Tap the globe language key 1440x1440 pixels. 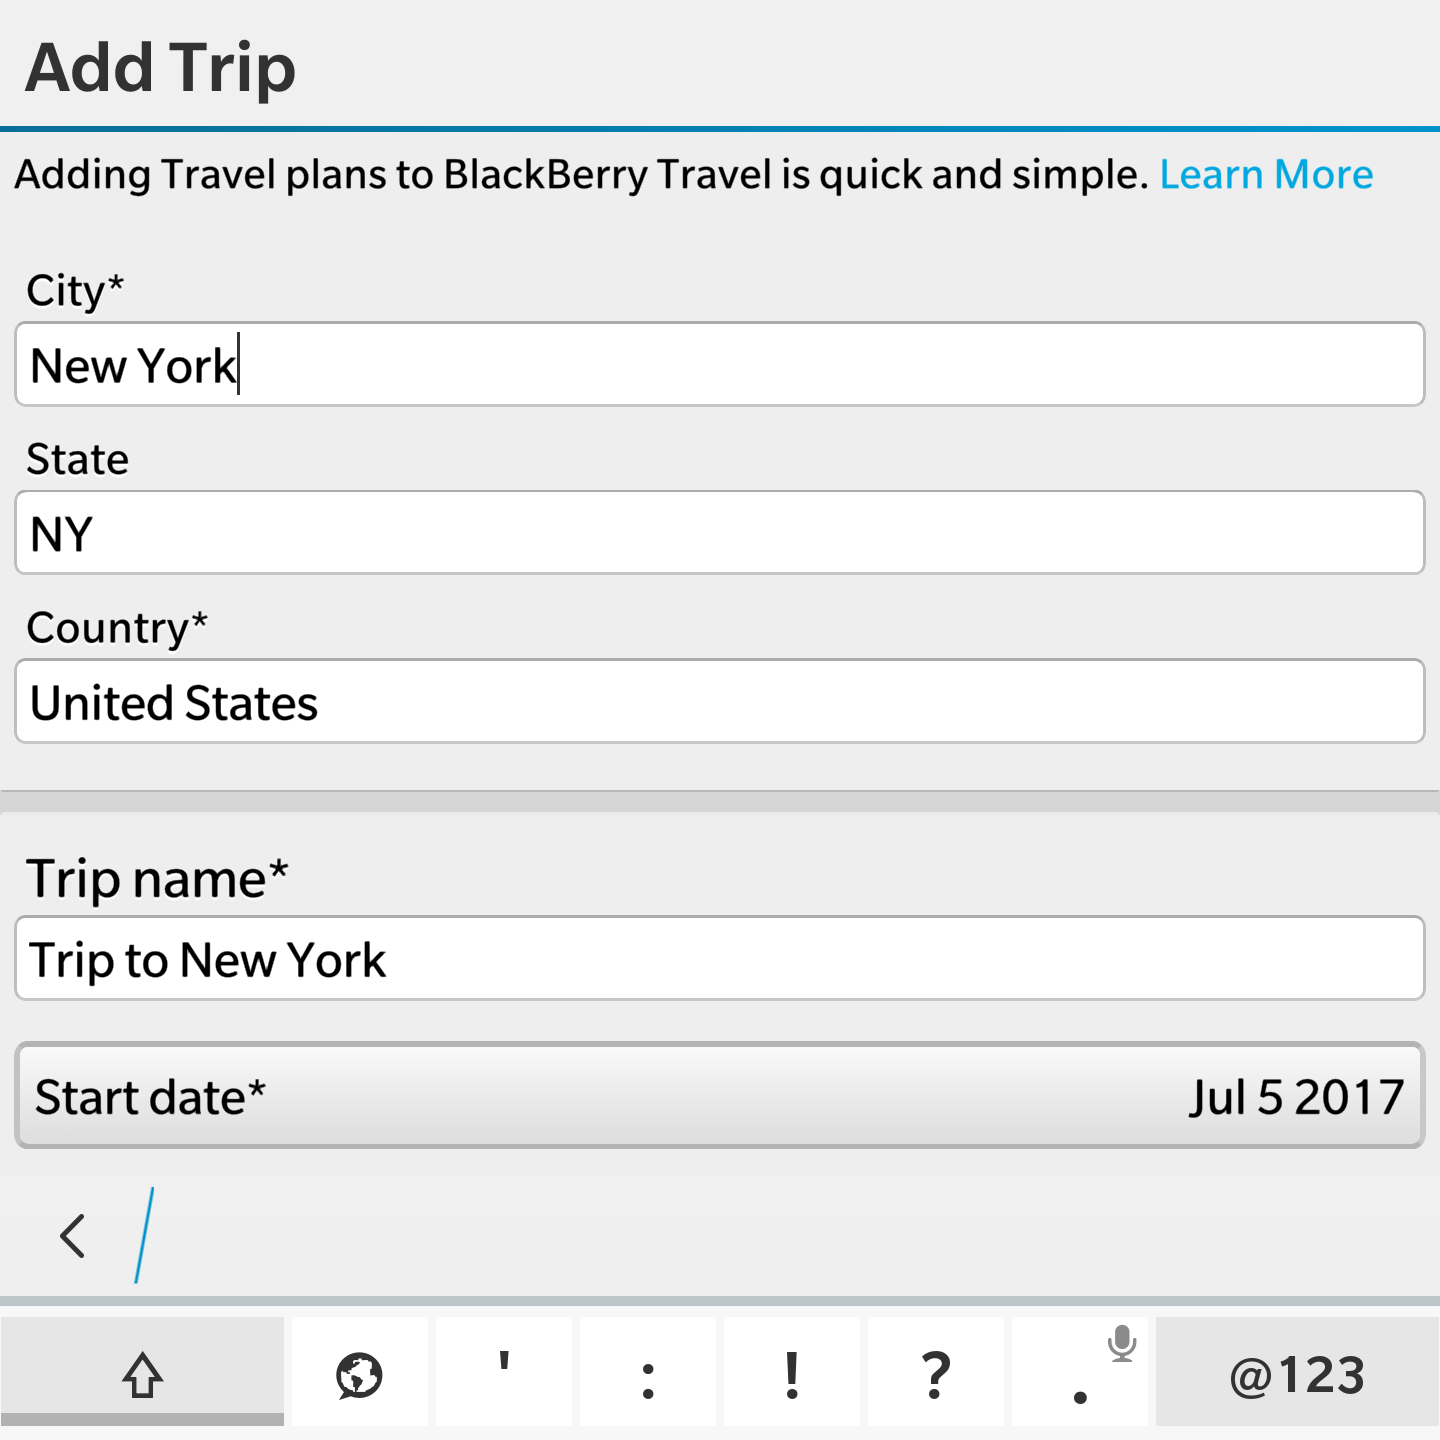pos(360,1374)
